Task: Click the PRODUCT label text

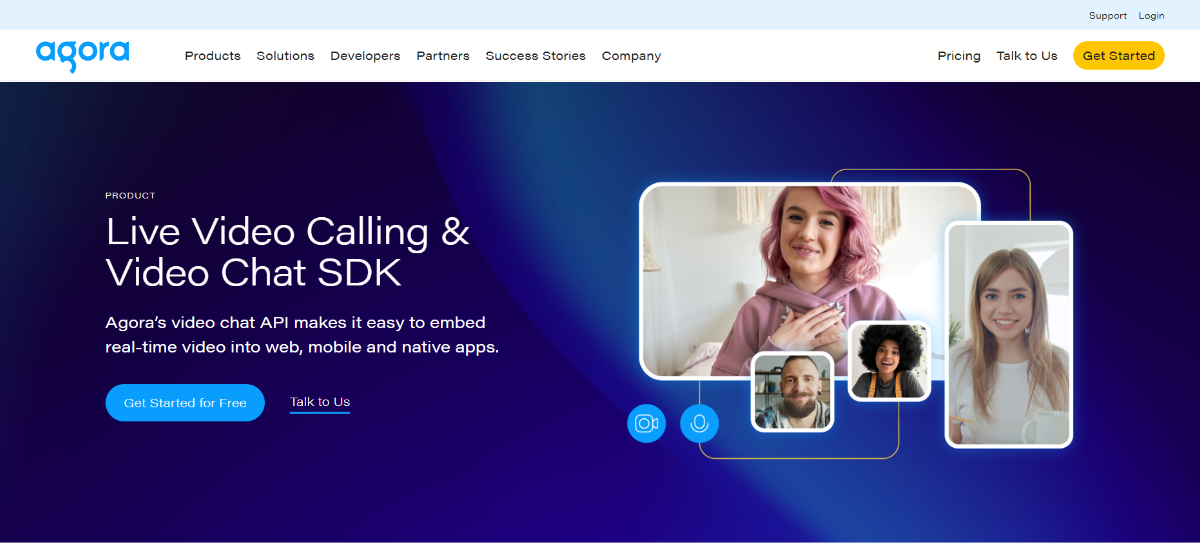Action: pyautogui.click(x=130, y=196)
